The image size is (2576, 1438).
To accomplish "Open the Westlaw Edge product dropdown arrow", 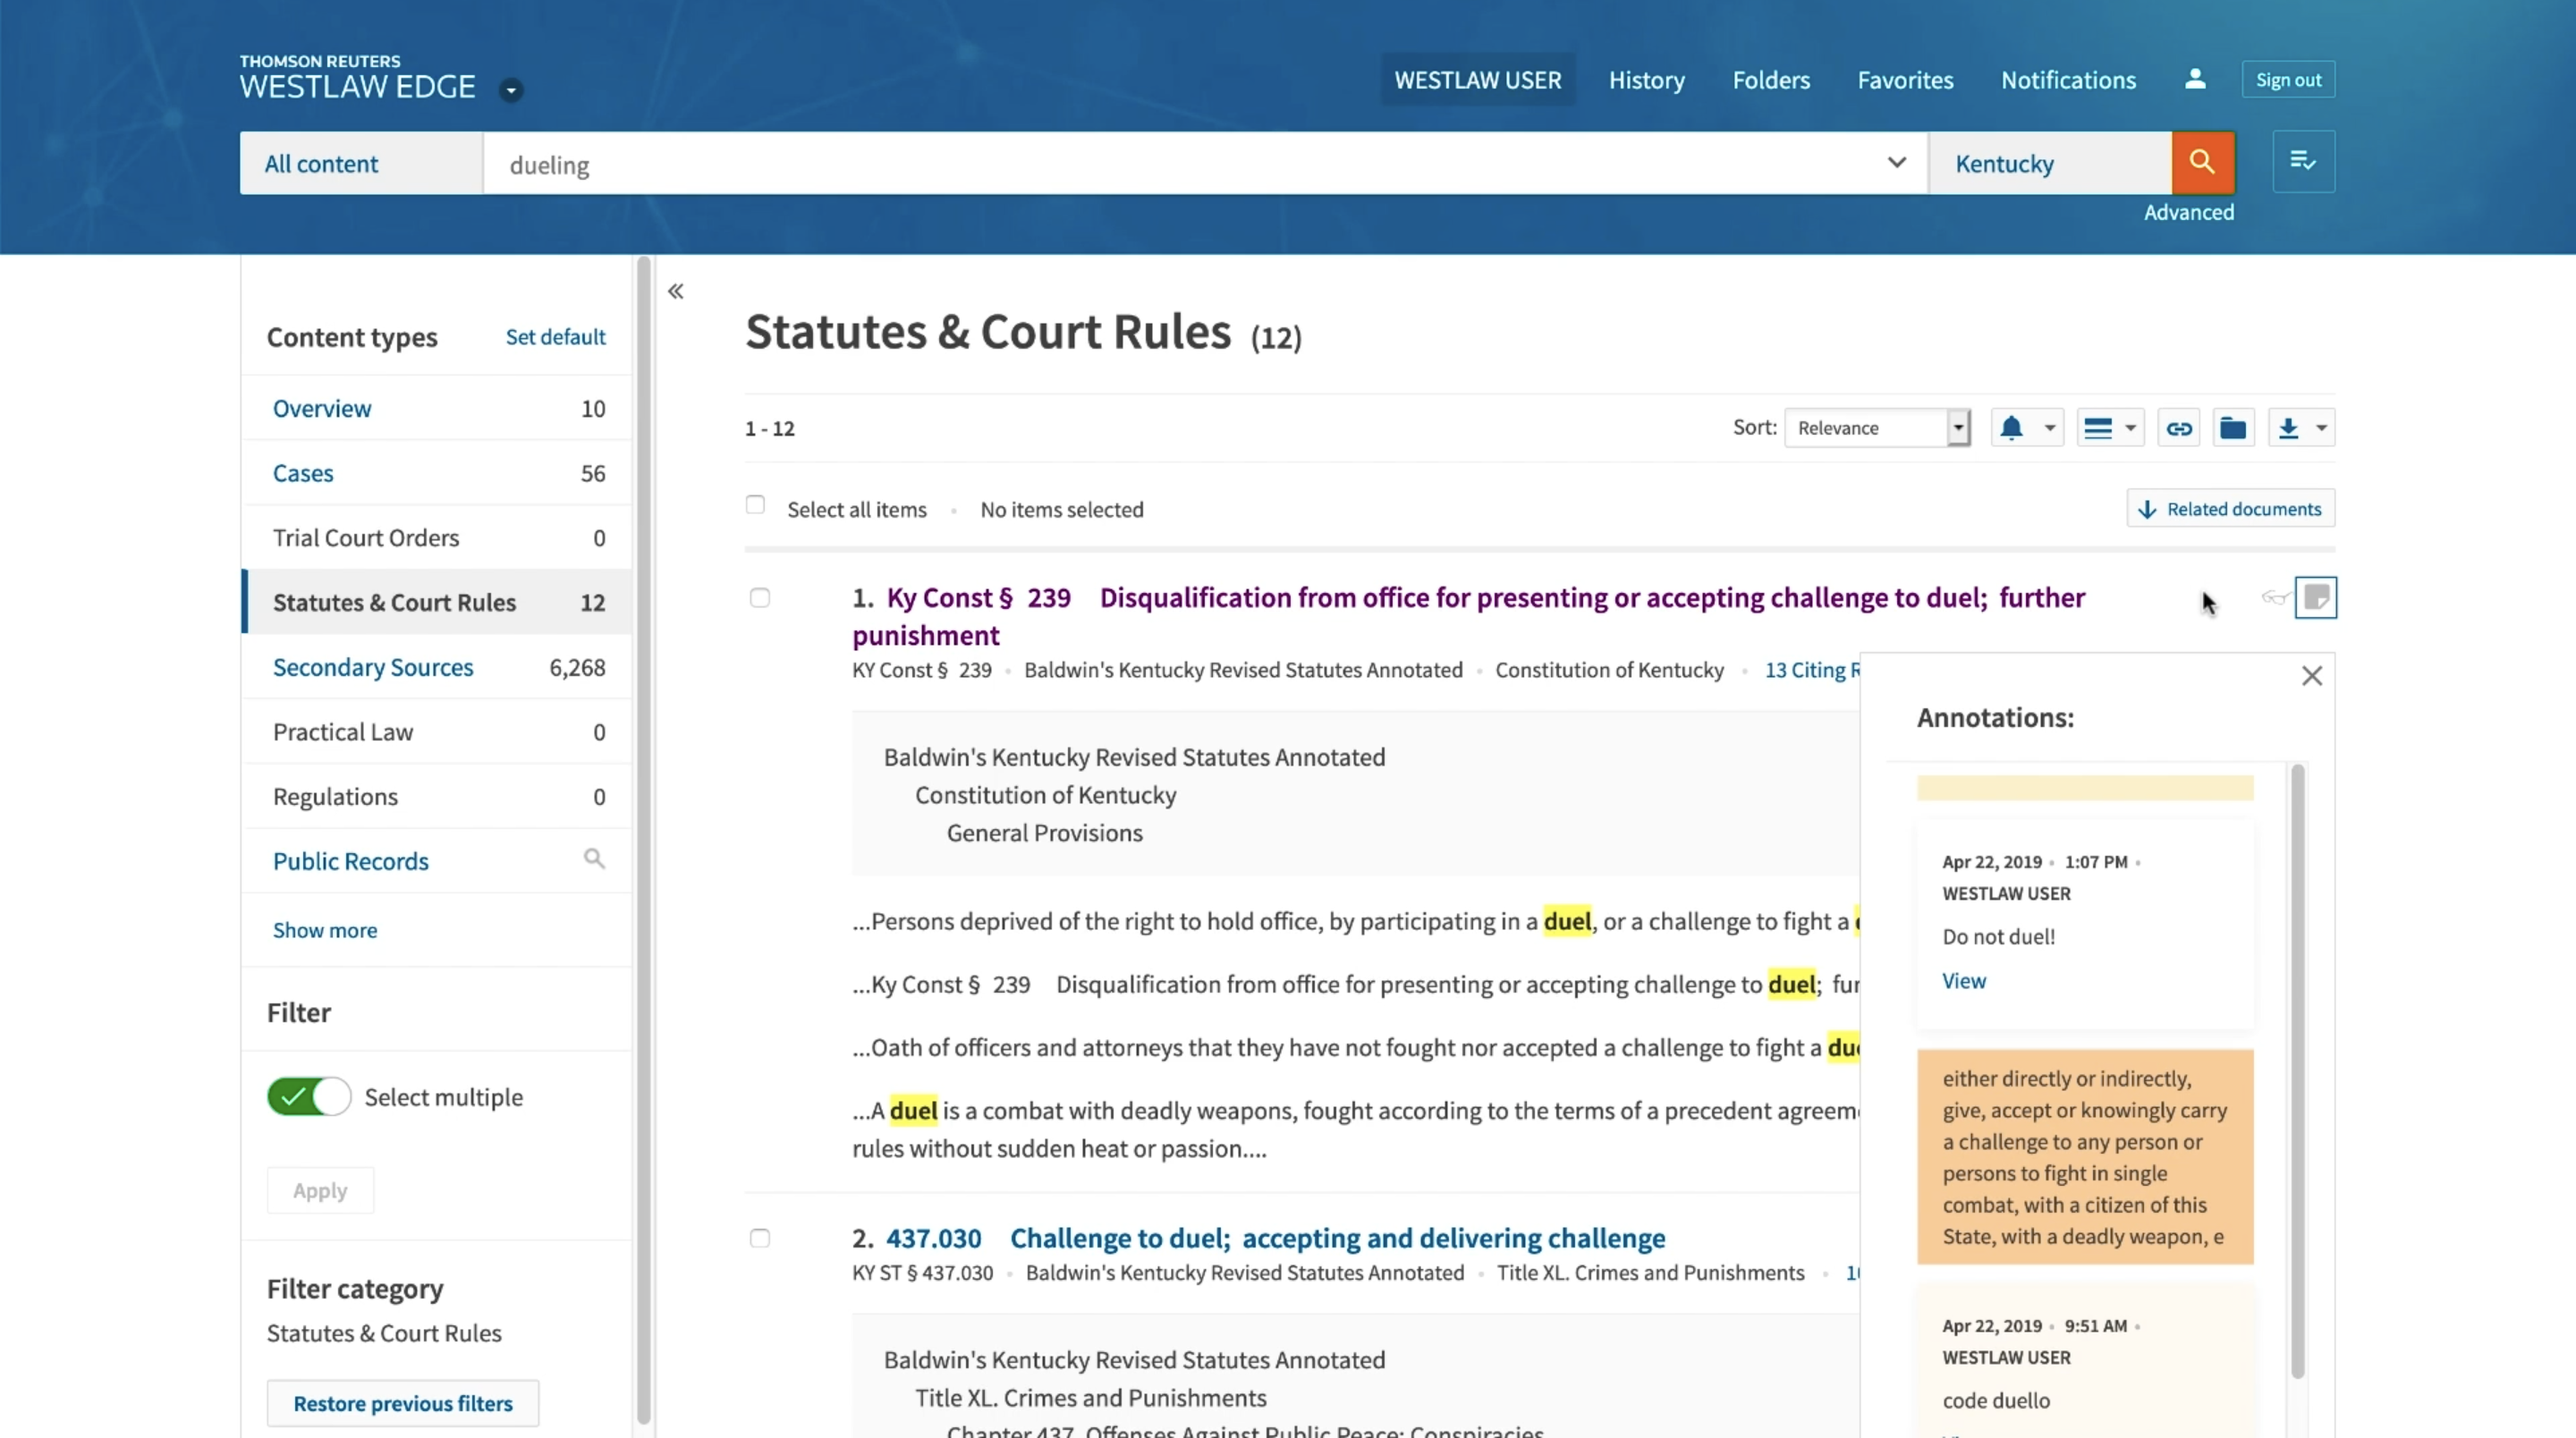I will (x=511, y=90).
